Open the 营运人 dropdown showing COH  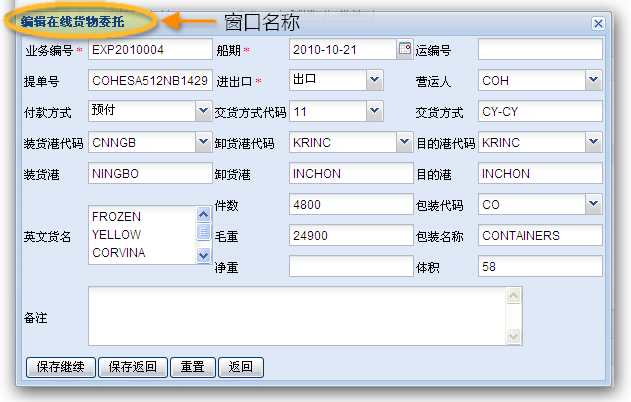point(594,80)
